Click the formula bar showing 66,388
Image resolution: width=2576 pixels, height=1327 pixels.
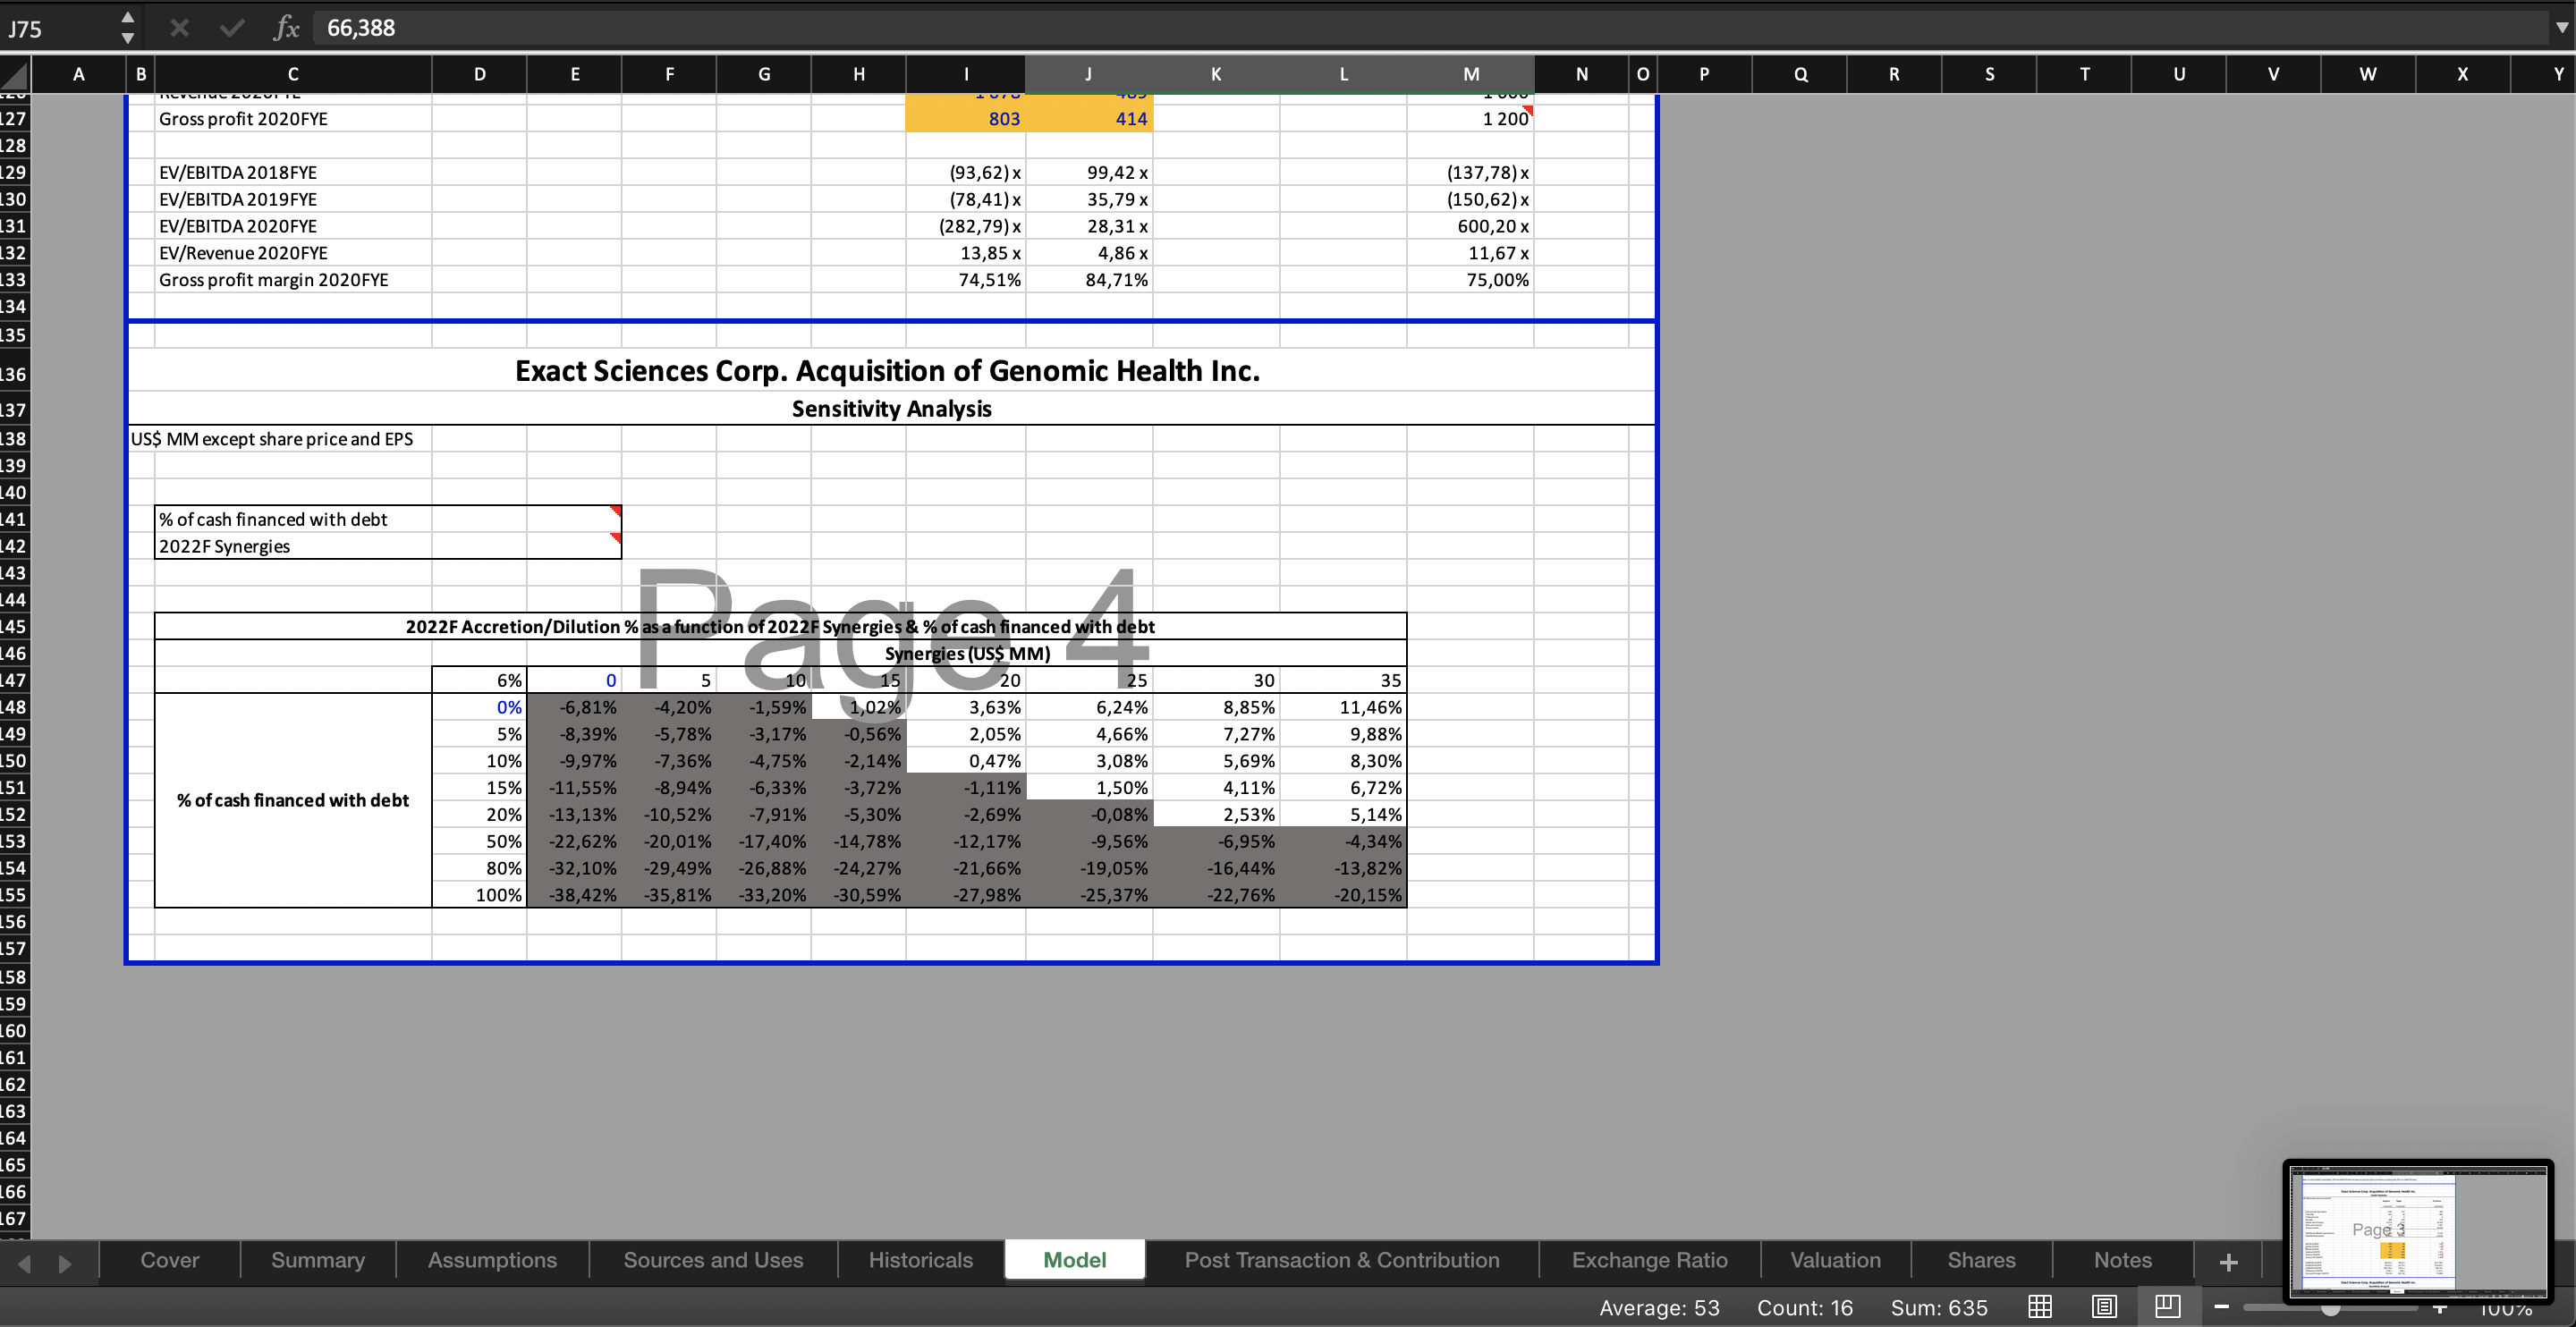(x=1430, y=28)
